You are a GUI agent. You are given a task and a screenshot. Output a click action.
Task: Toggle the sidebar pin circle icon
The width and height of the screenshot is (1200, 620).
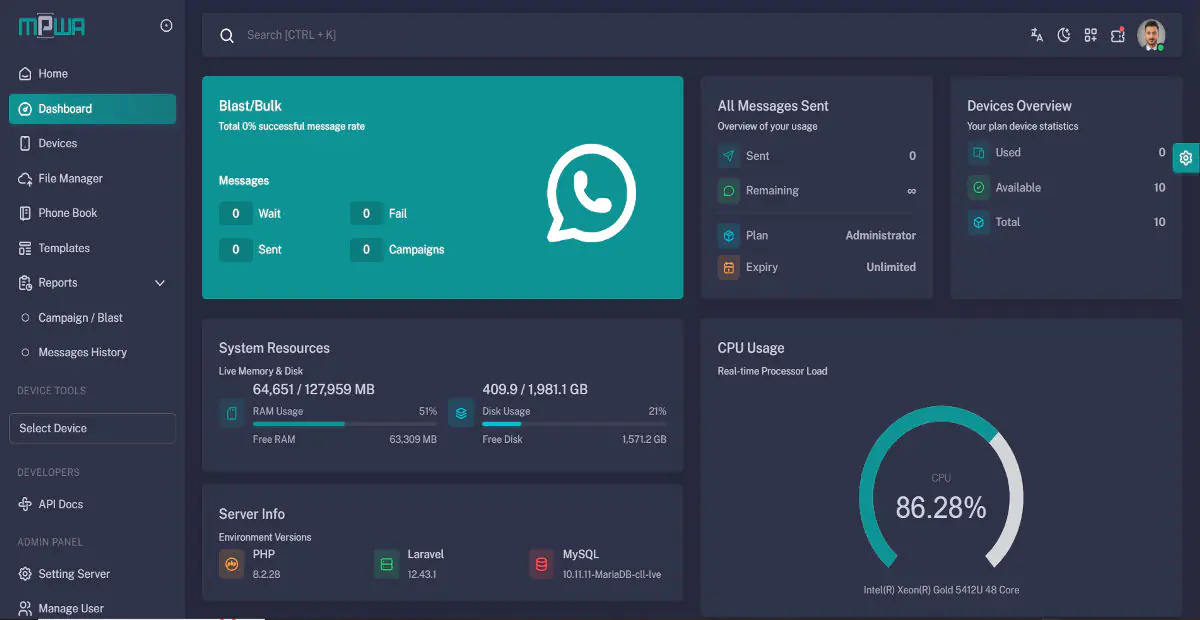pyautogui.click(x=166, y=26)
